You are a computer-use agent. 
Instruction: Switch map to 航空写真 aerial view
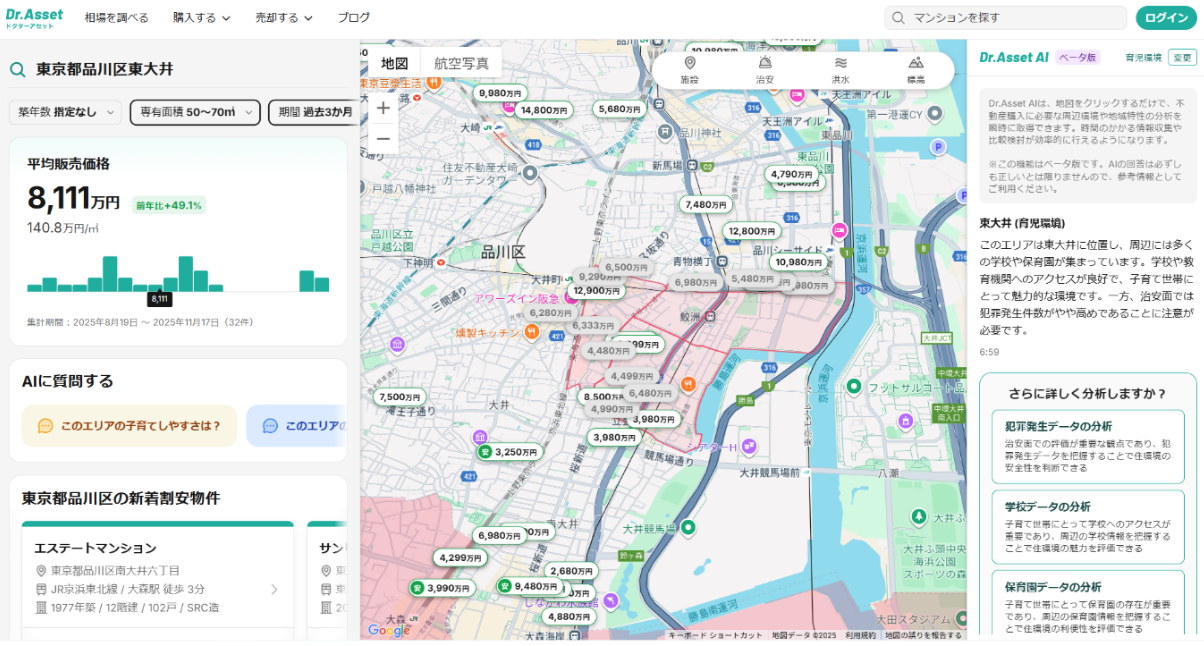461,63
